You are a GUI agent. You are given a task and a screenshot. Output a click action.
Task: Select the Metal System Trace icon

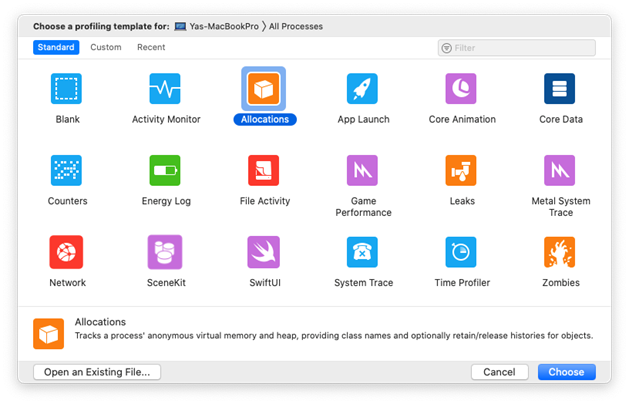560,171
